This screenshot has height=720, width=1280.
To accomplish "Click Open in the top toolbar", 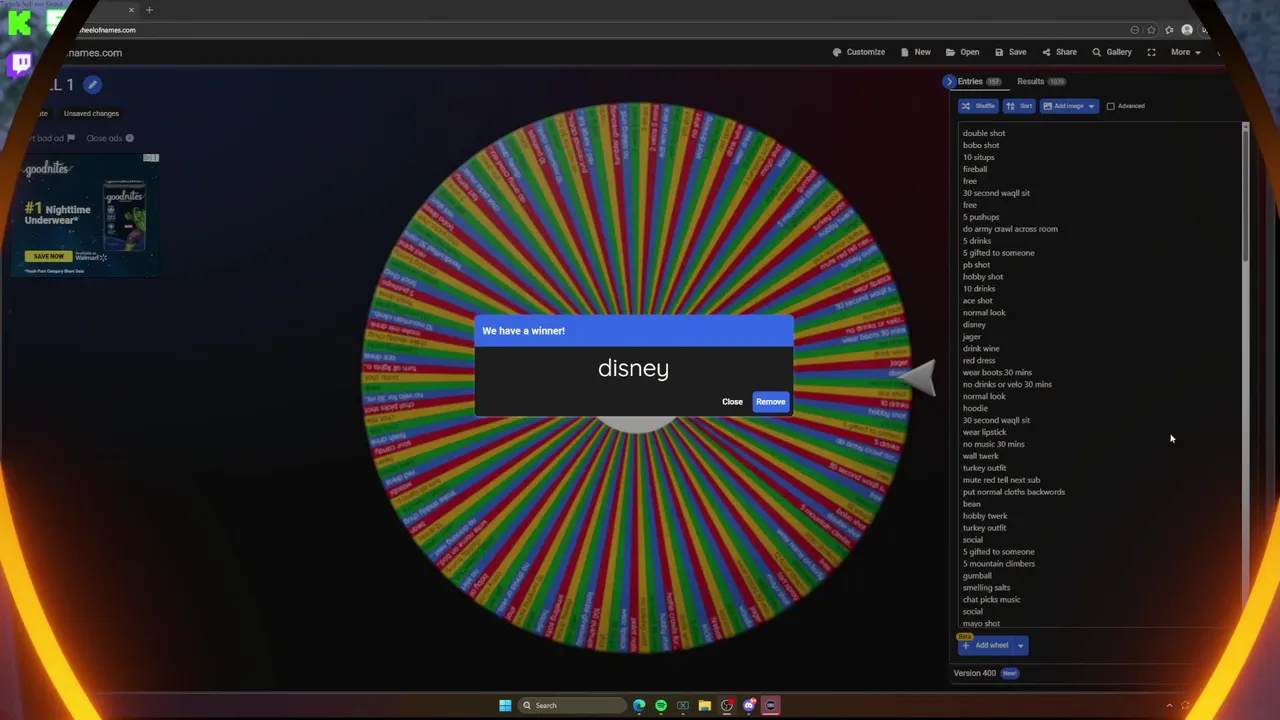I will [x=963, y=52].
